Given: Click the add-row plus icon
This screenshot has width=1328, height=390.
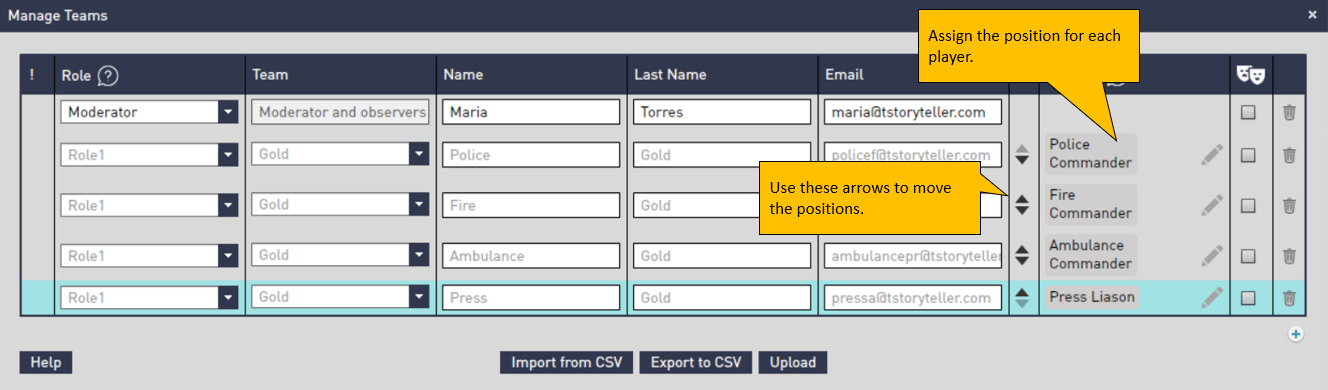Looking at the screenshot, I should pyautogui.click(x=1295, y=335).
